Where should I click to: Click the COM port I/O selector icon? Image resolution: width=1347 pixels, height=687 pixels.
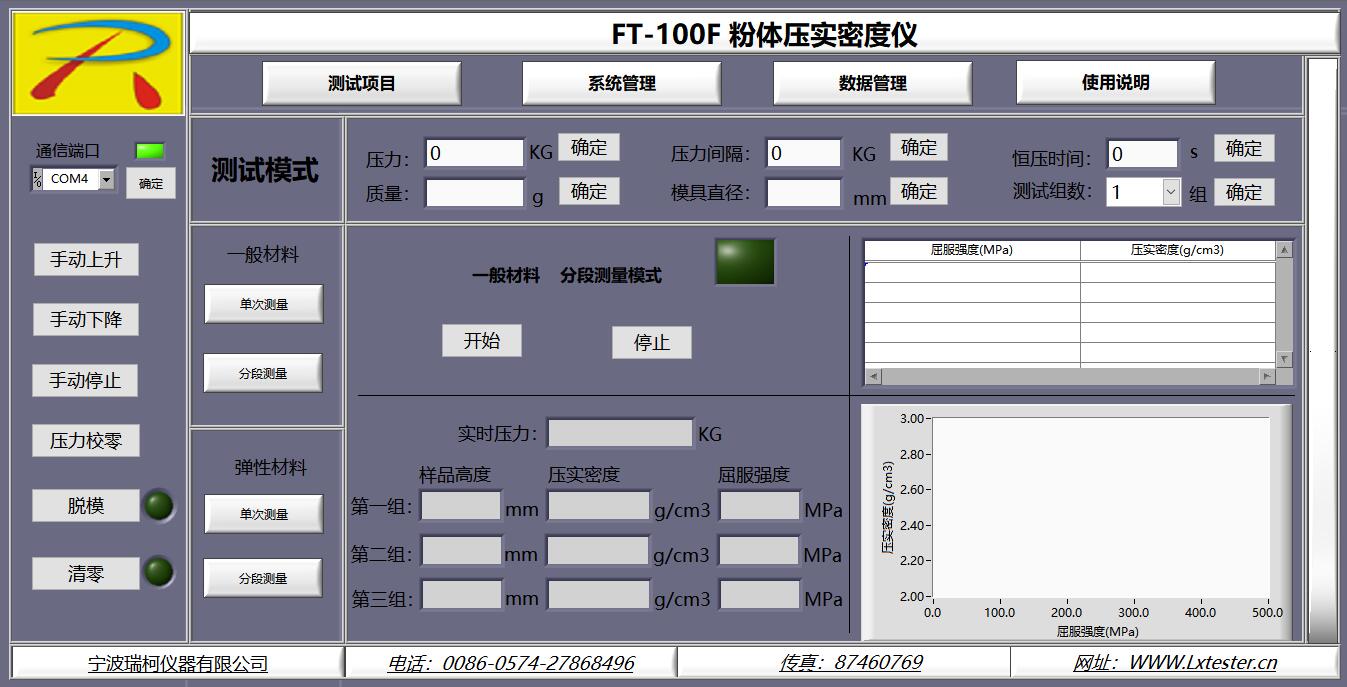pyautogui.click(x=37, y=179)
